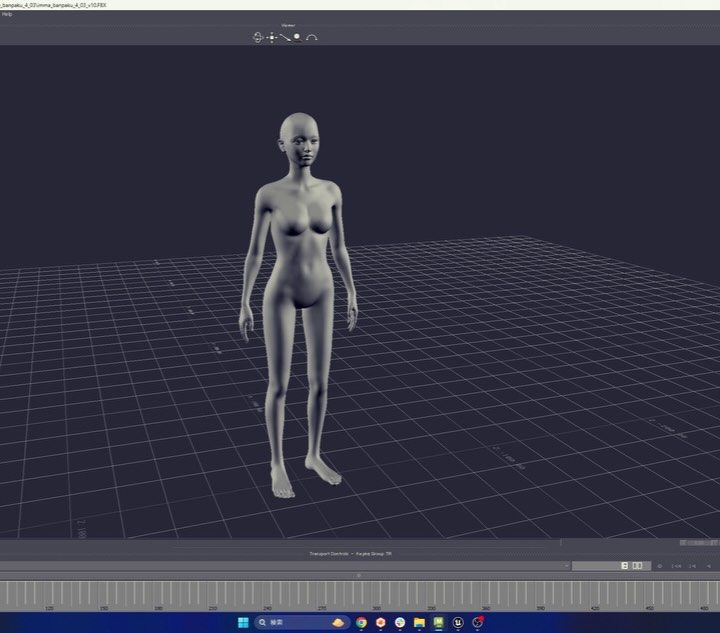Click the MotionBuilder icon in the taskbar
Screen dimensions: 720x633
tap(438, 622)
